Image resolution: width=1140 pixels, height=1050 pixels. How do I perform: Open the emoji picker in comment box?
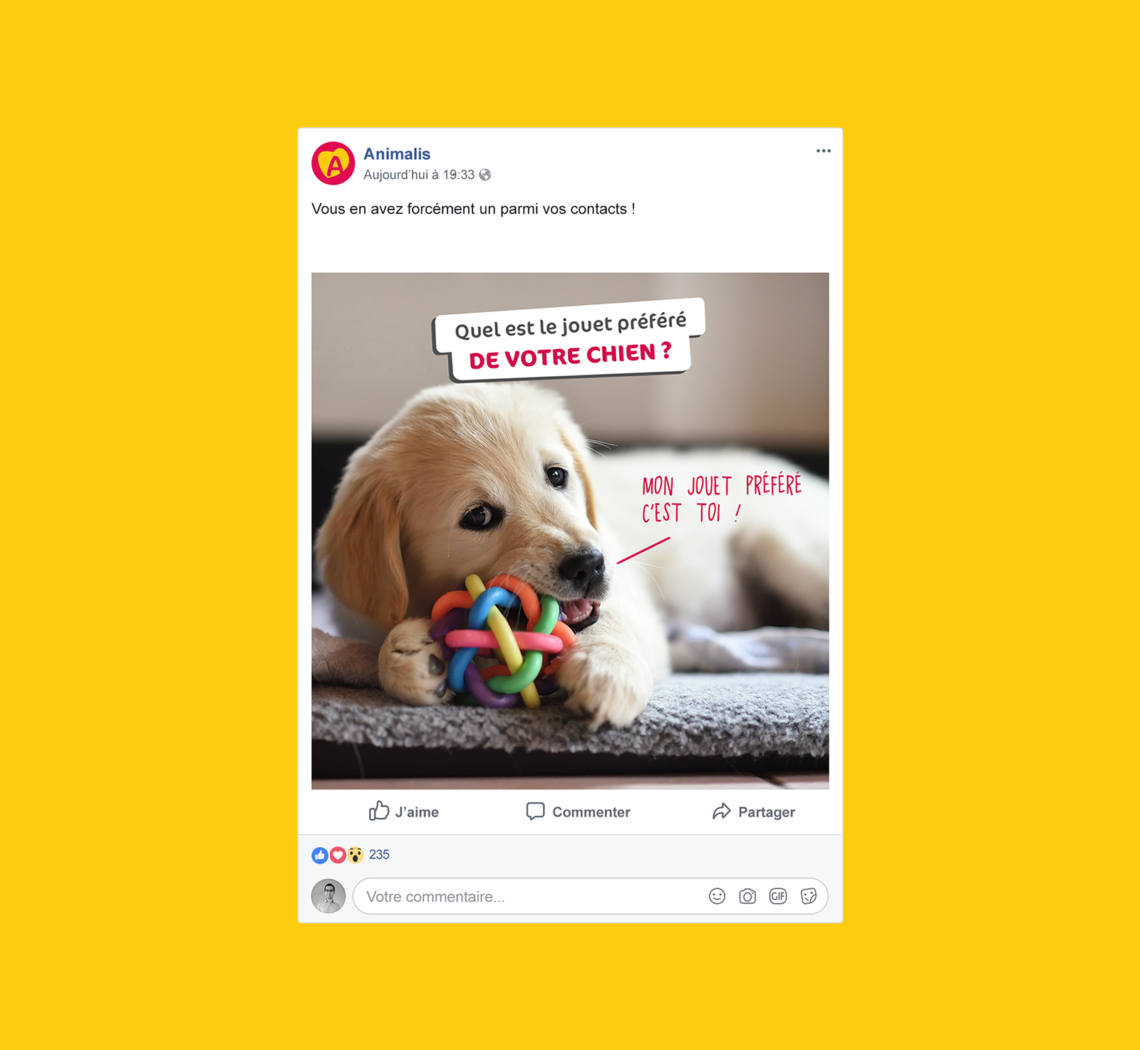click(717, 897)
